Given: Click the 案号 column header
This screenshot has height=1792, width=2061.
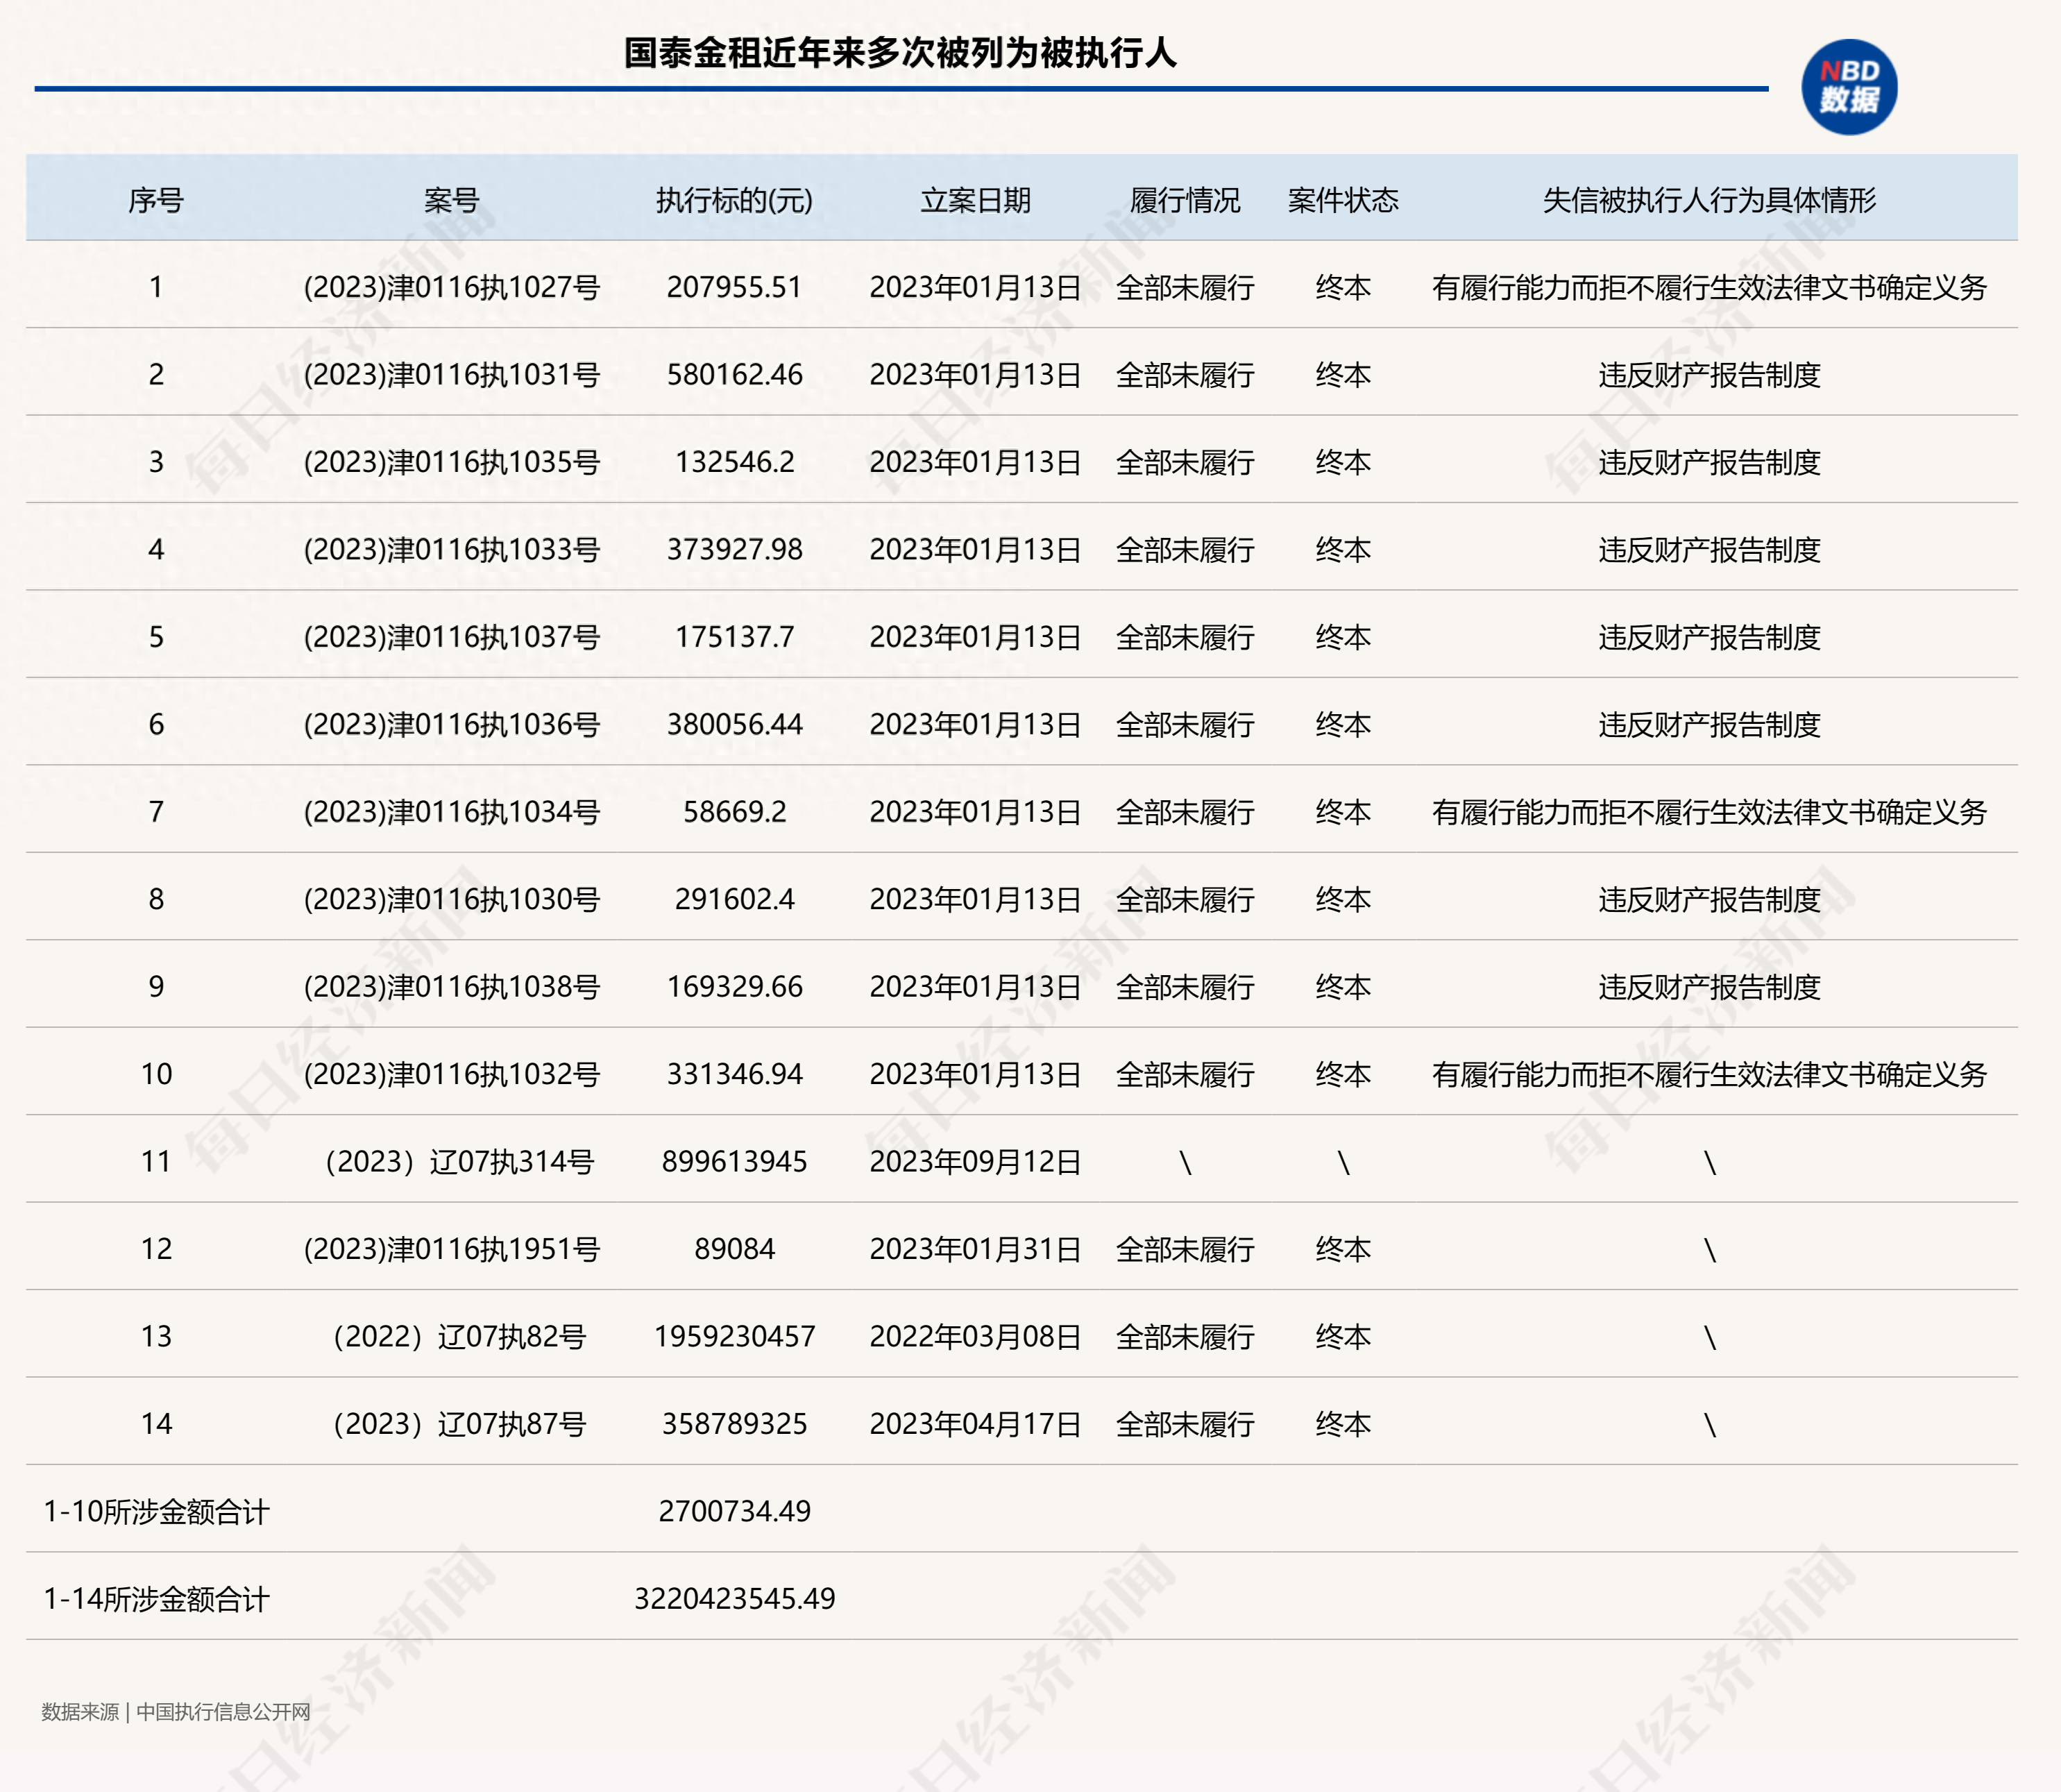Looking at the screenshot, I should (451, 200).
